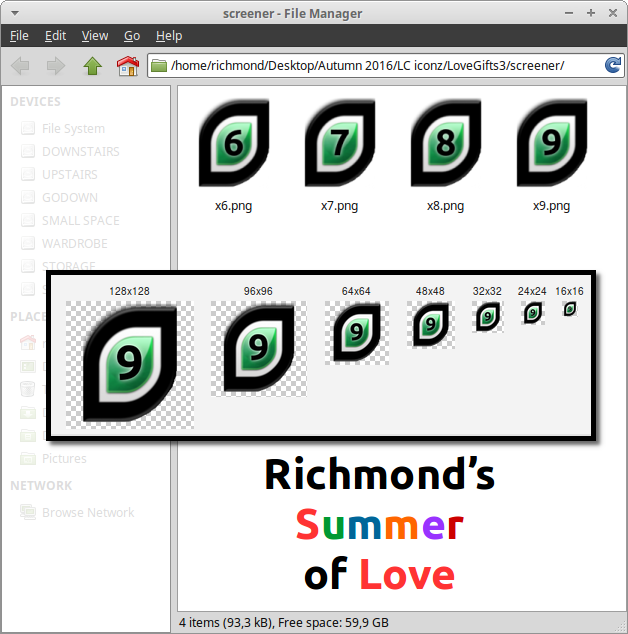Select the x9.png file icon
Image resolution: width=628 pixels, height=634 pixels.
click(x=551, y=144)
